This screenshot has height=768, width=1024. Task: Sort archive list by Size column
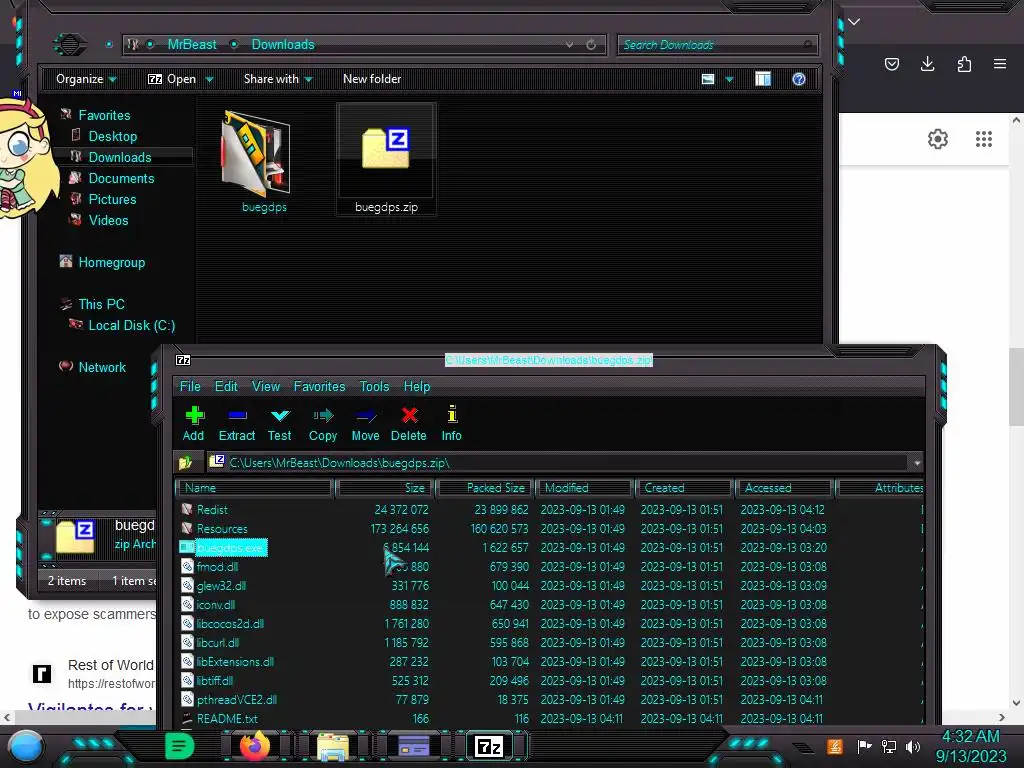(x=384, y=488)
